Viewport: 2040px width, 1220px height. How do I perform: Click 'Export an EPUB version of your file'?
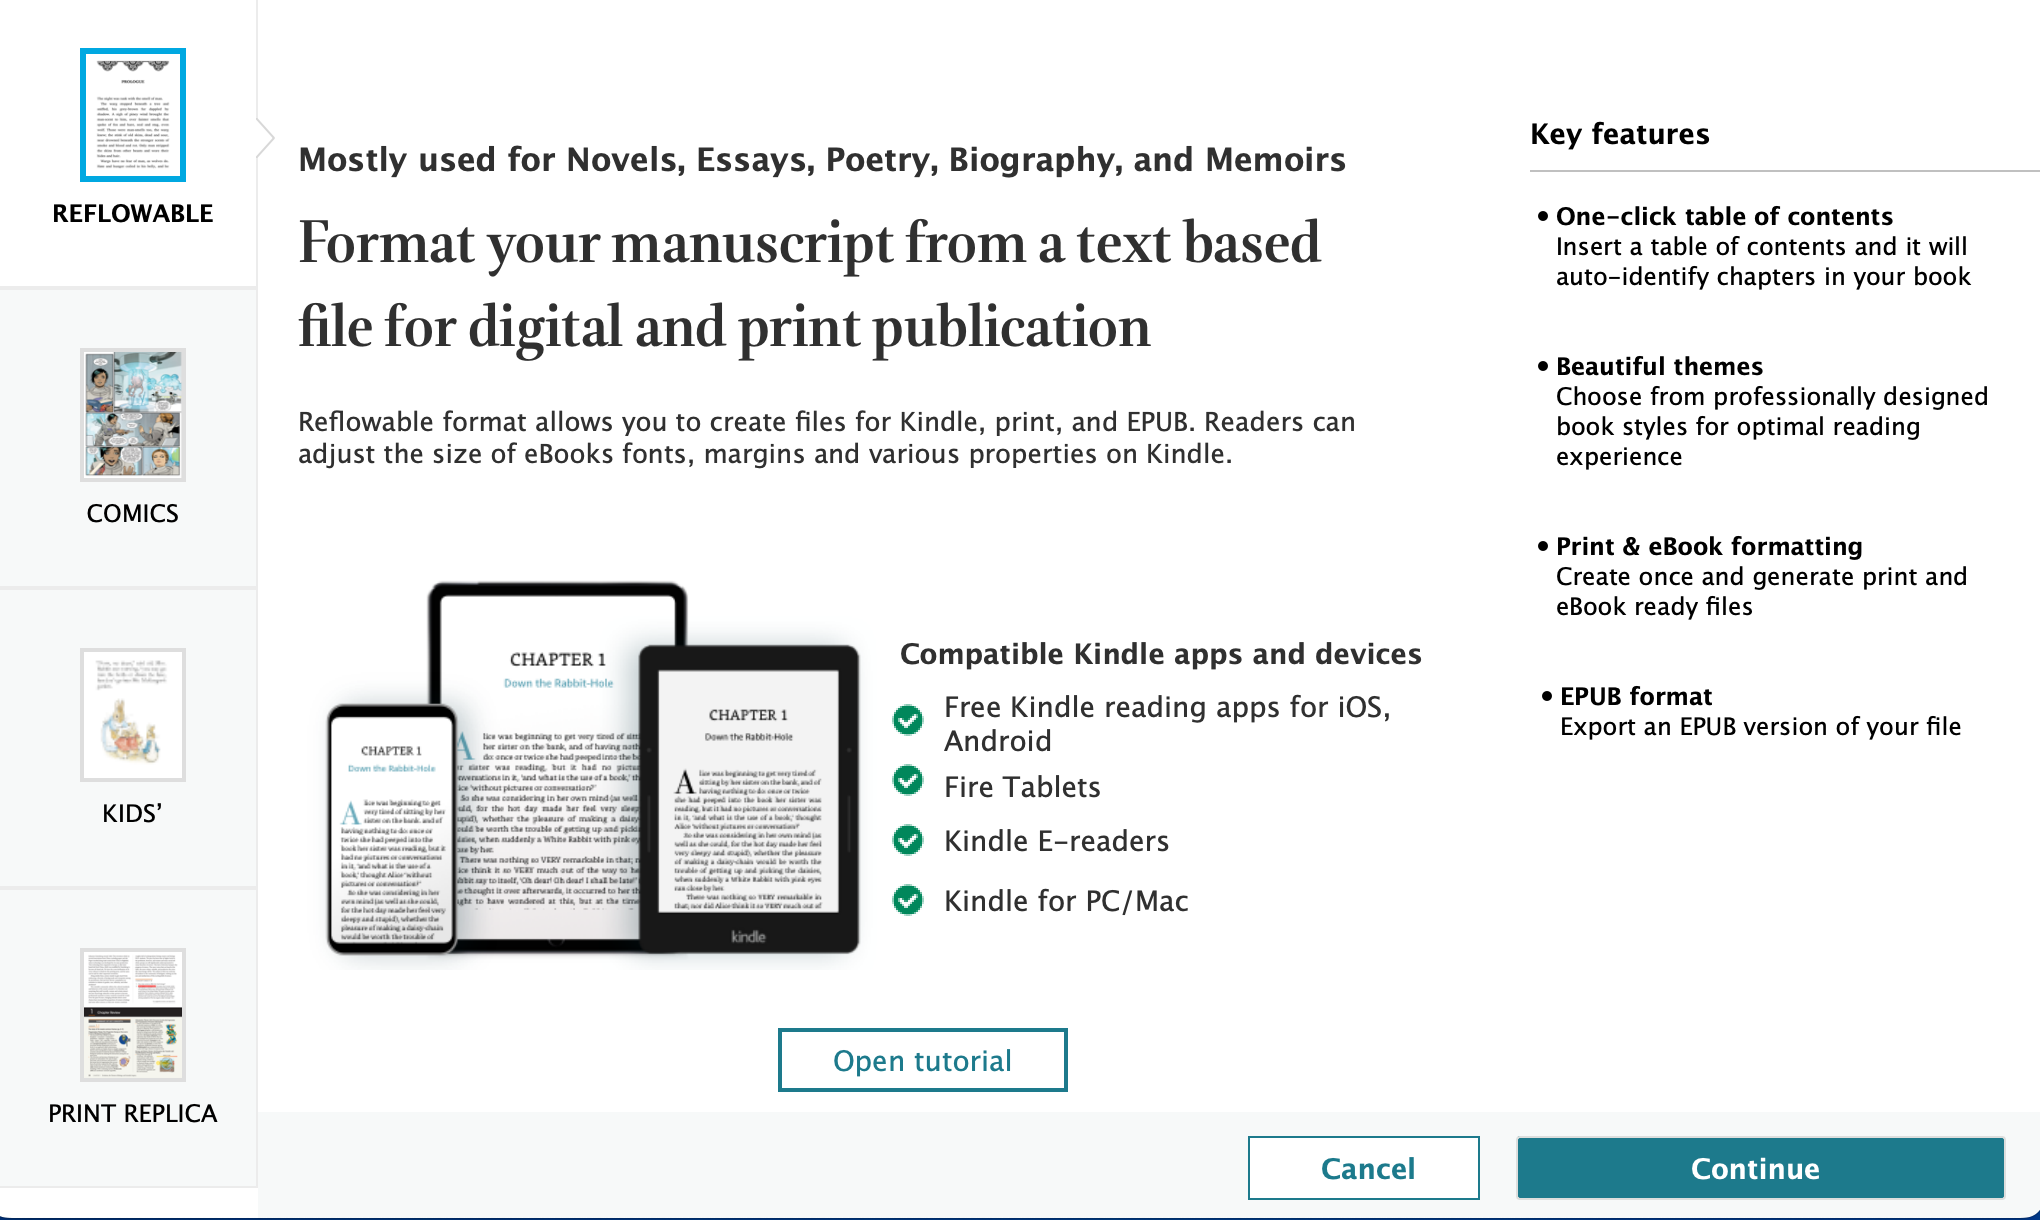[x=1760, y=727]
